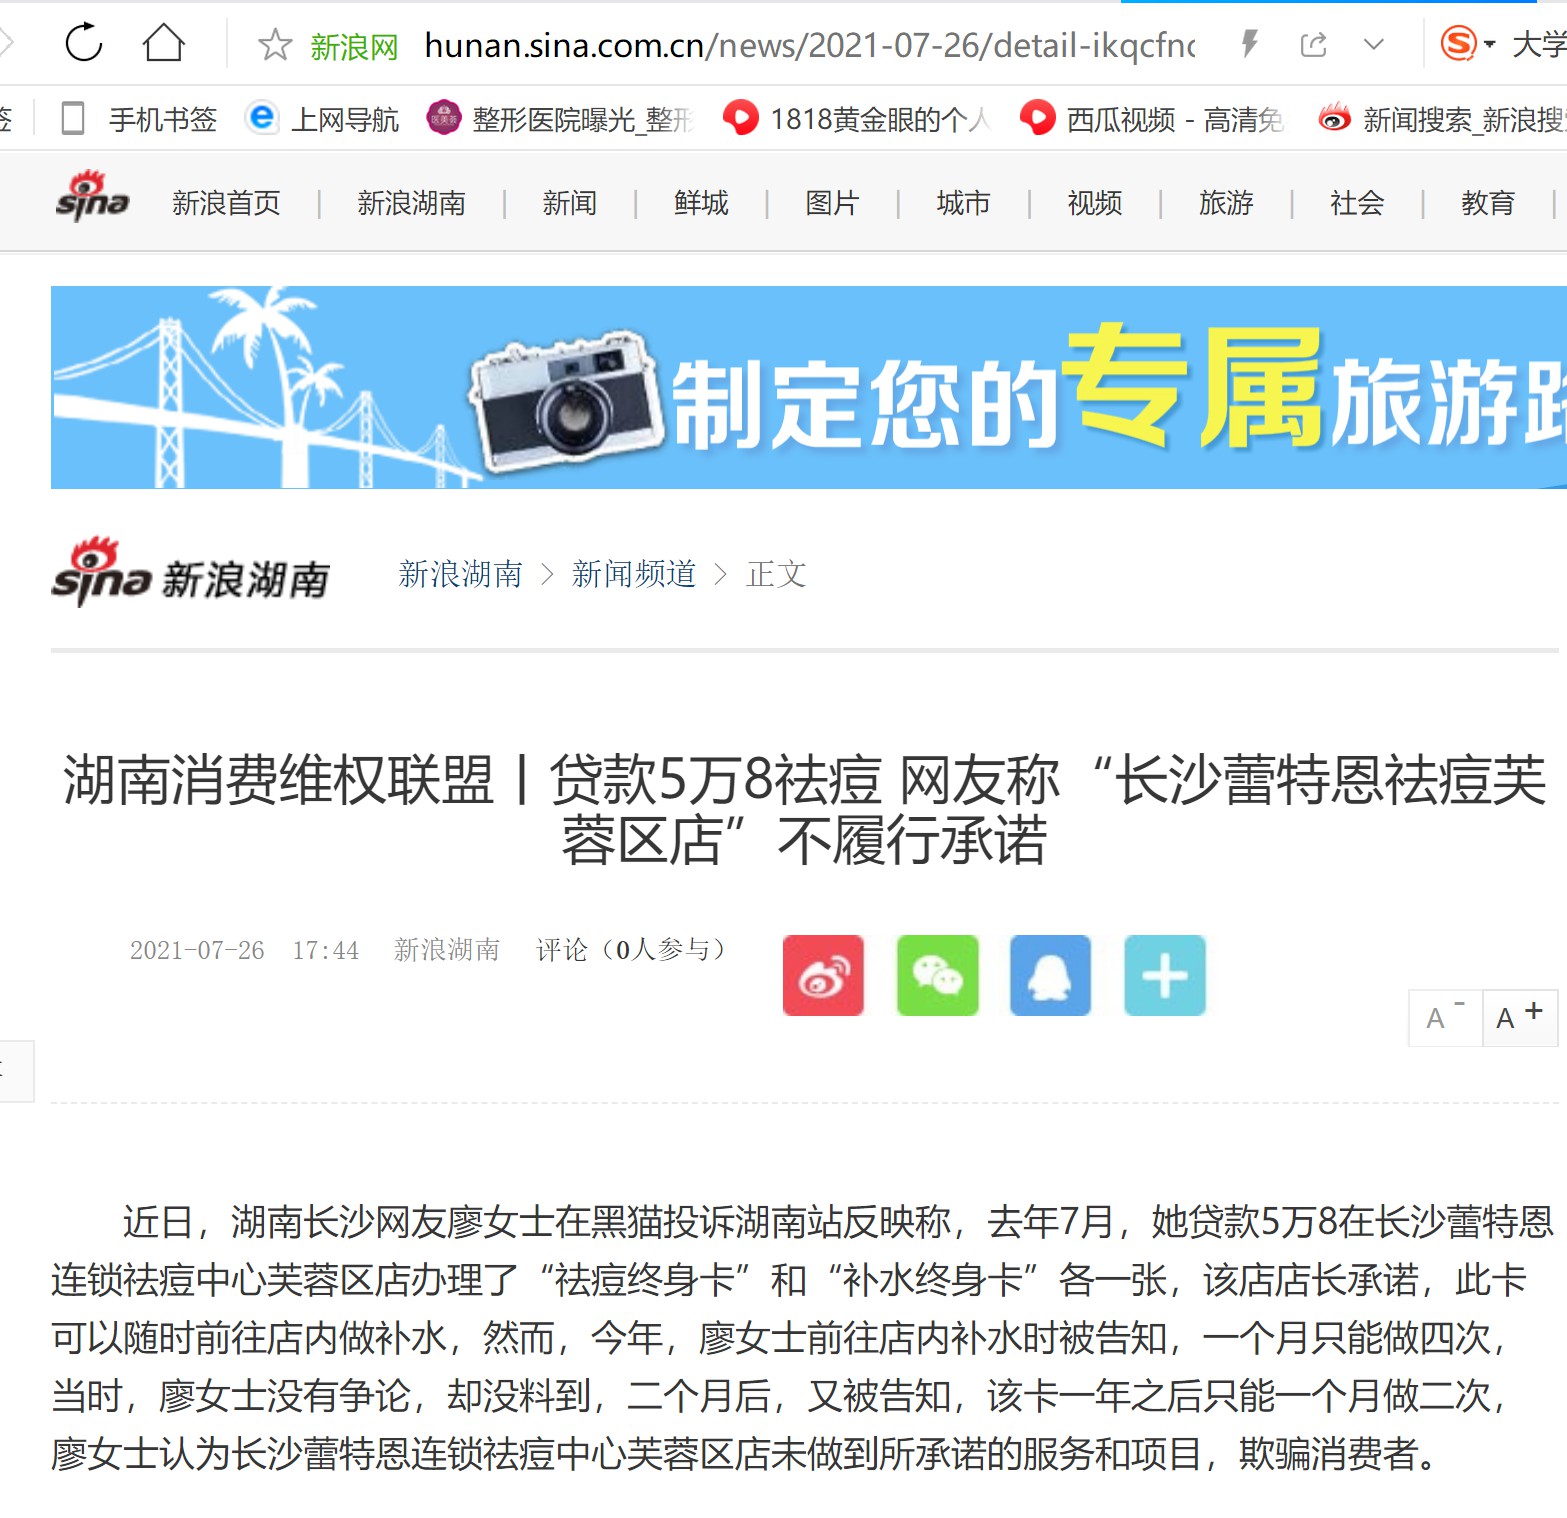
Task: Open the Sogou search engine dropdown
Action: (x=1467, y=44)
